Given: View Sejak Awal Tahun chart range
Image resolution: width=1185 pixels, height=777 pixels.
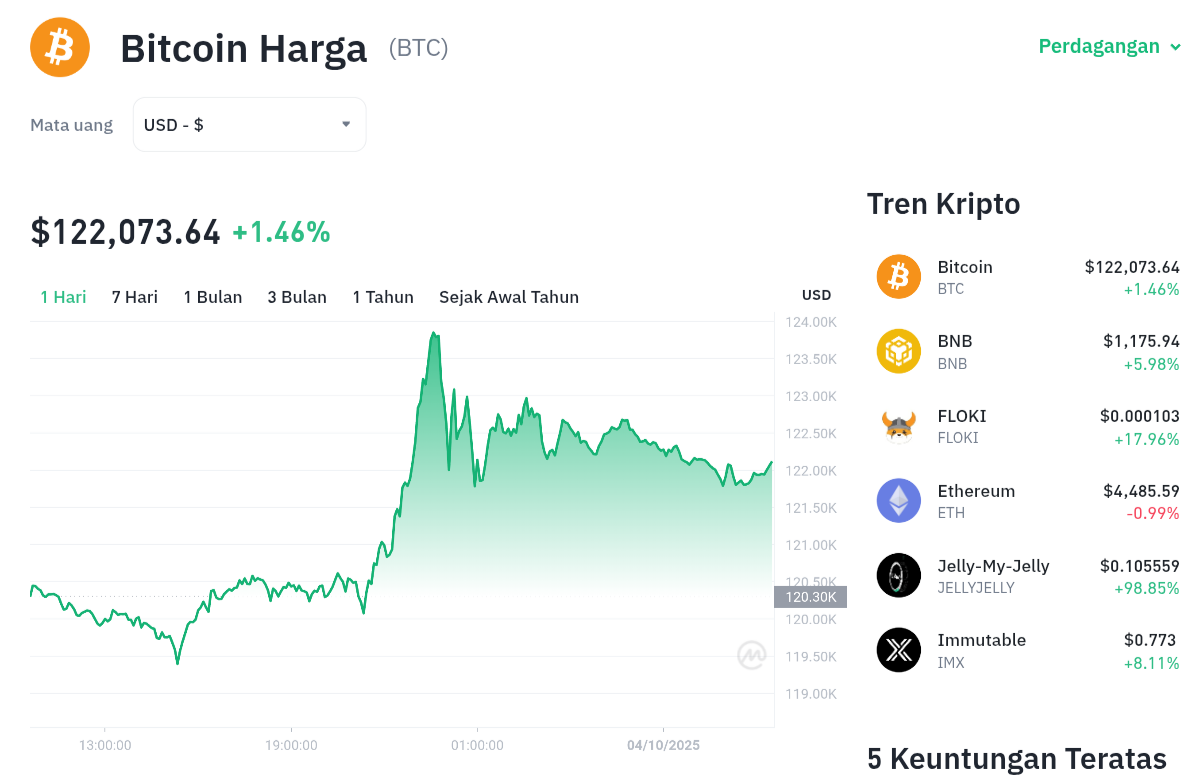Looking at the screenshot, I should click(x=509, y=297).
